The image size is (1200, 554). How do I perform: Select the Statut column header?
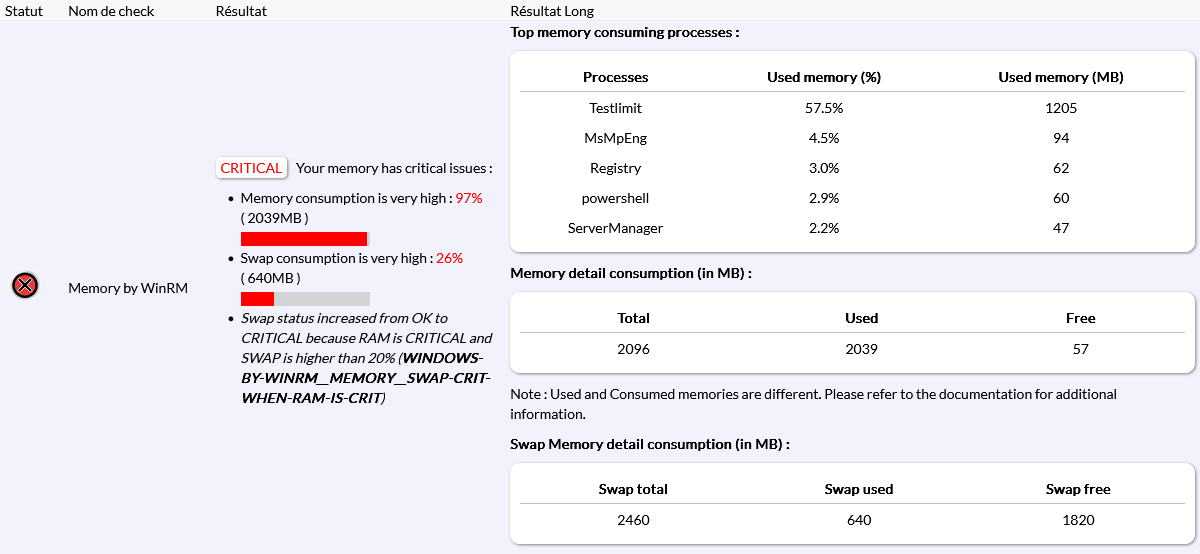(x=24, y=11)
